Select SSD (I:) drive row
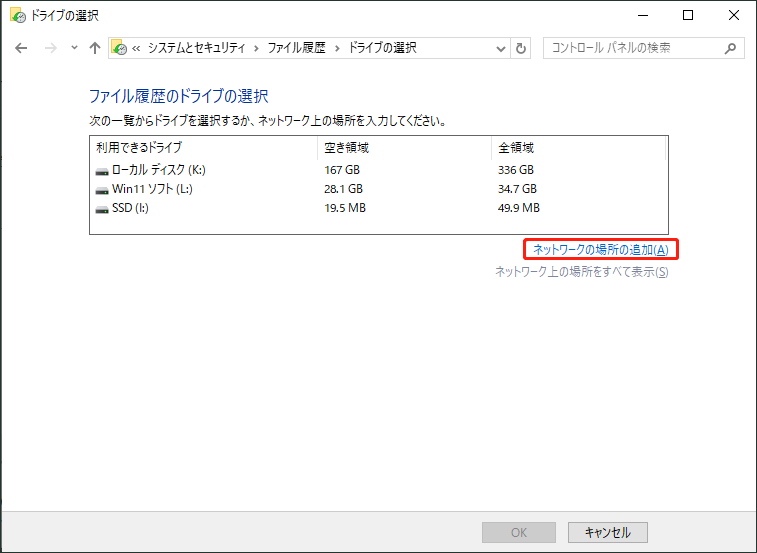Screen dimensions: 757x553 pyautogui.click(x=378, y=208)
